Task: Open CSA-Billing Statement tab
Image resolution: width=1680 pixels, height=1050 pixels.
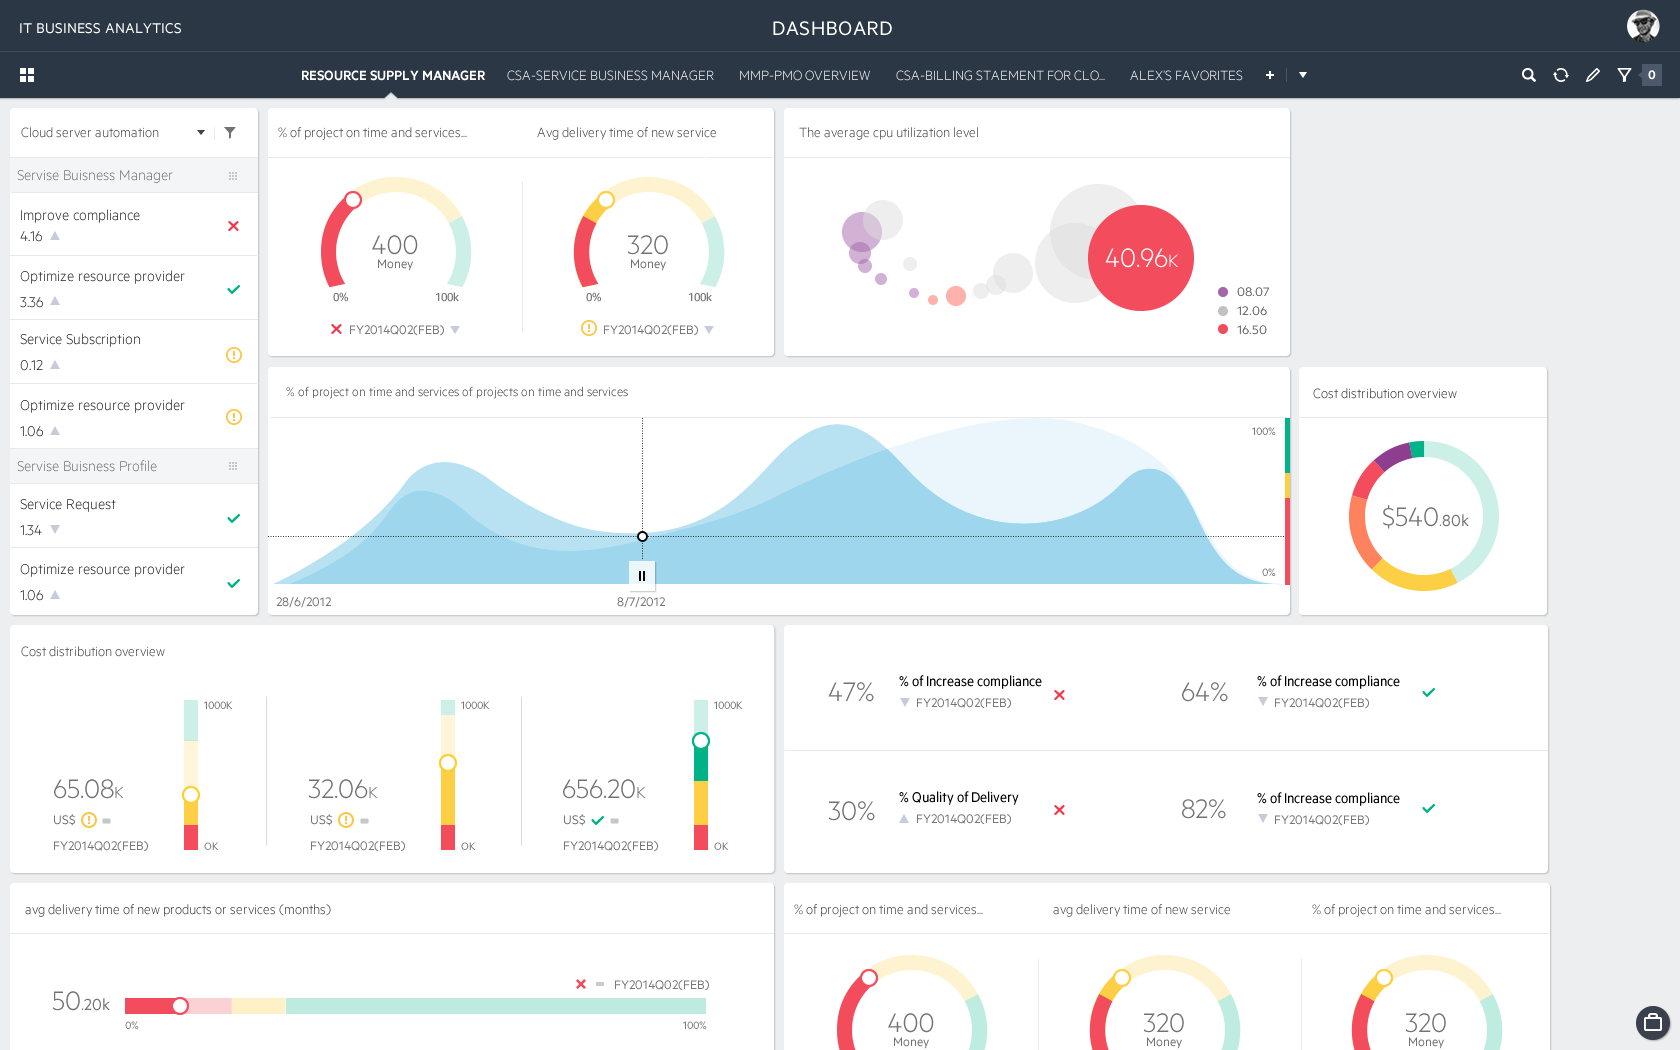Action: pyautogui.click(x=1000, y=75)
